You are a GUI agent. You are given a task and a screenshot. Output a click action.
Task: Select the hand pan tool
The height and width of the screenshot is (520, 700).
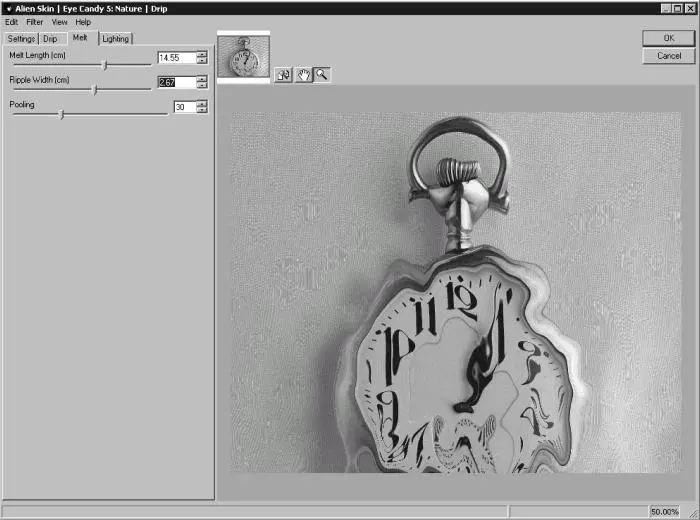coord(303,75)
